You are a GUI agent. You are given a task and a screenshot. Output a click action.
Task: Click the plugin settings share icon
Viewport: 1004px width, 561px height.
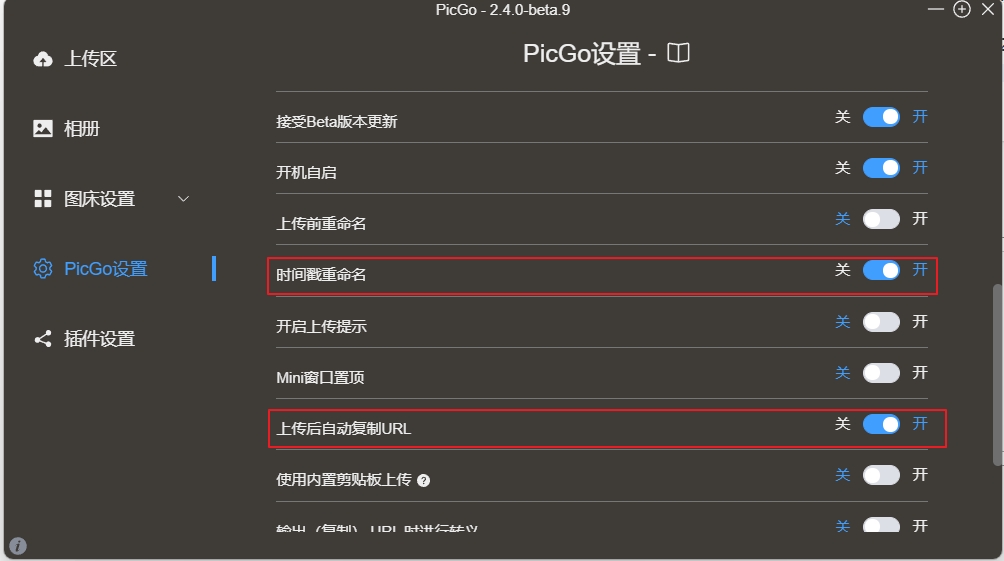tap(43, 339)
